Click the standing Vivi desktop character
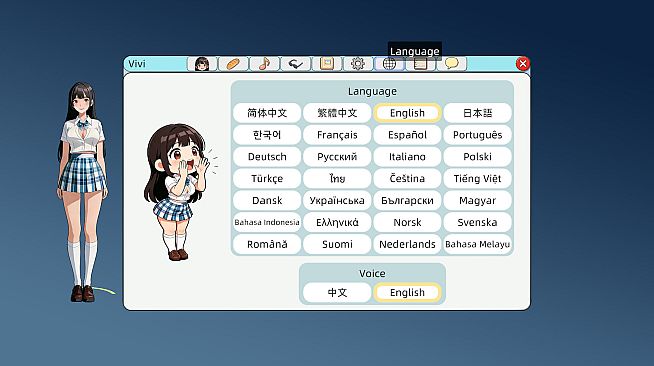This screenshot has height=366, width=654. [83, 192]
